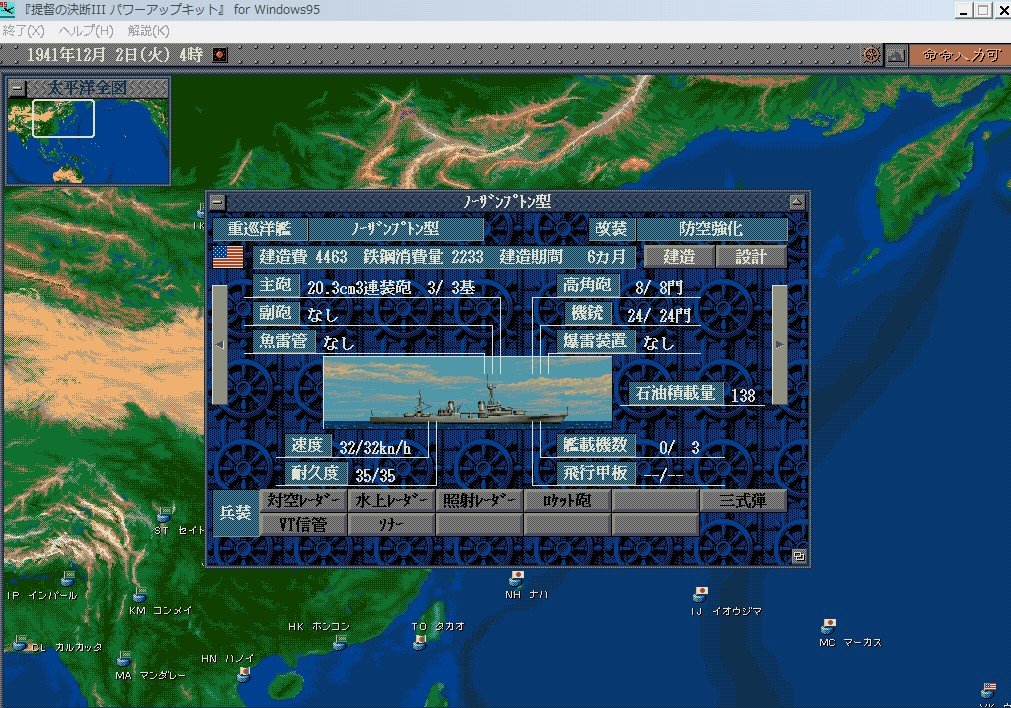Viewport: 1011px width, 708px height.
Task: Toggle 照射レーダー equipment
Action: 480,500
